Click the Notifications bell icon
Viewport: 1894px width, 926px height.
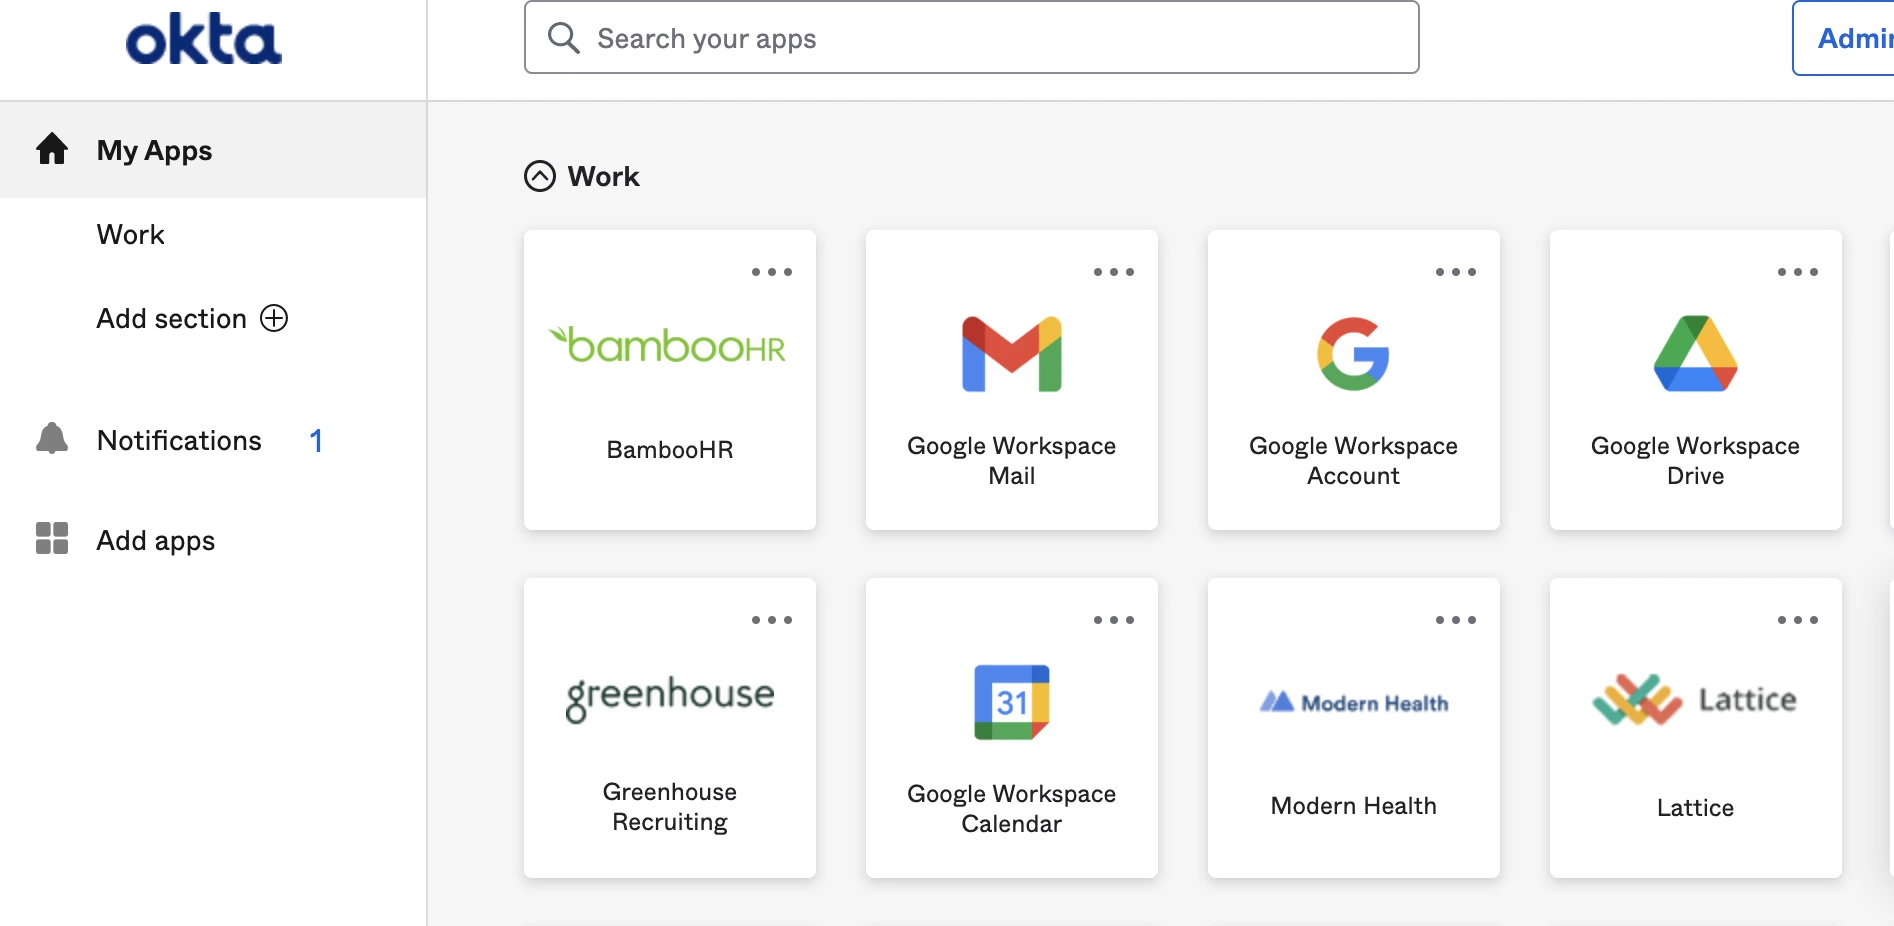(52, 439)
